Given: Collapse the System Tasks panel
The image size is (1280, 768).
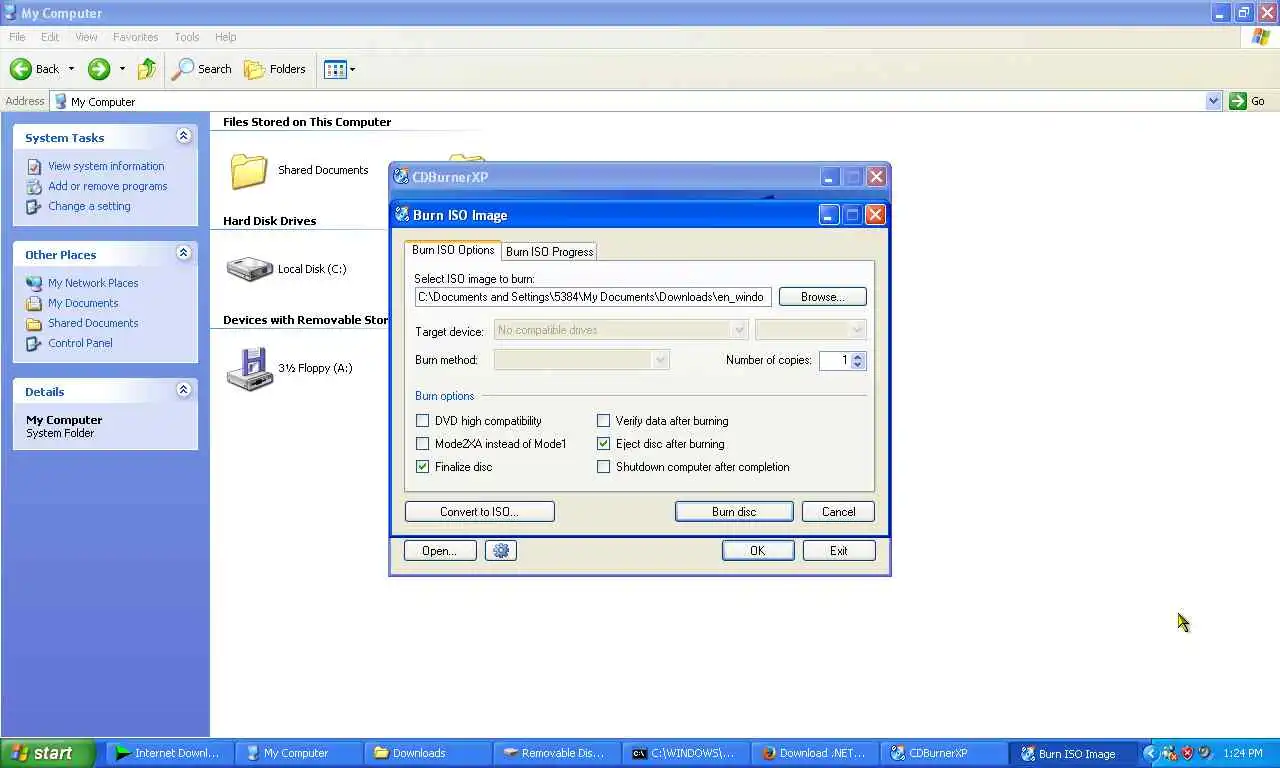Looking at the screenshot, I should coord(183,136).
